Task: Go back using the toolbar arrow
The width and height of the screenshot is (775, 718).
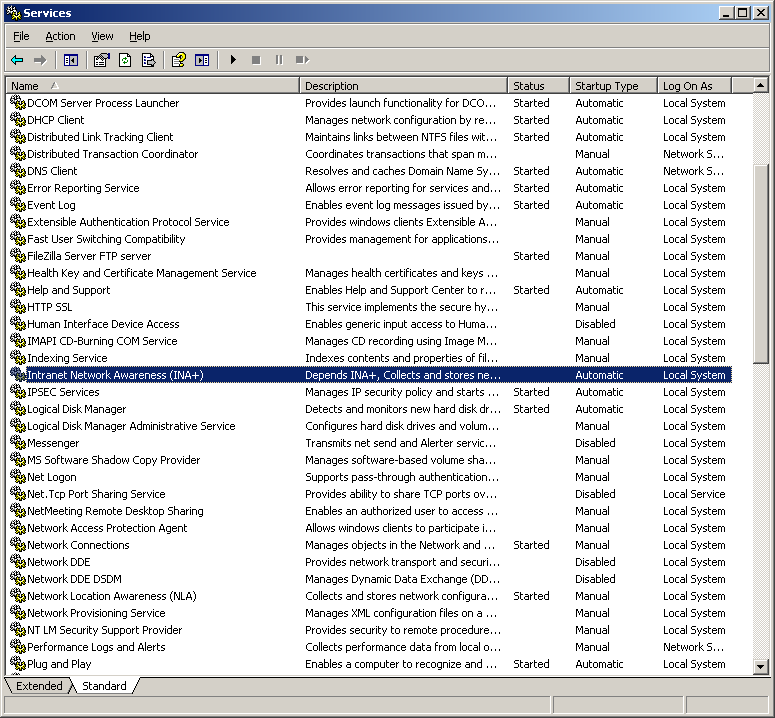Action: click(17, 60)
